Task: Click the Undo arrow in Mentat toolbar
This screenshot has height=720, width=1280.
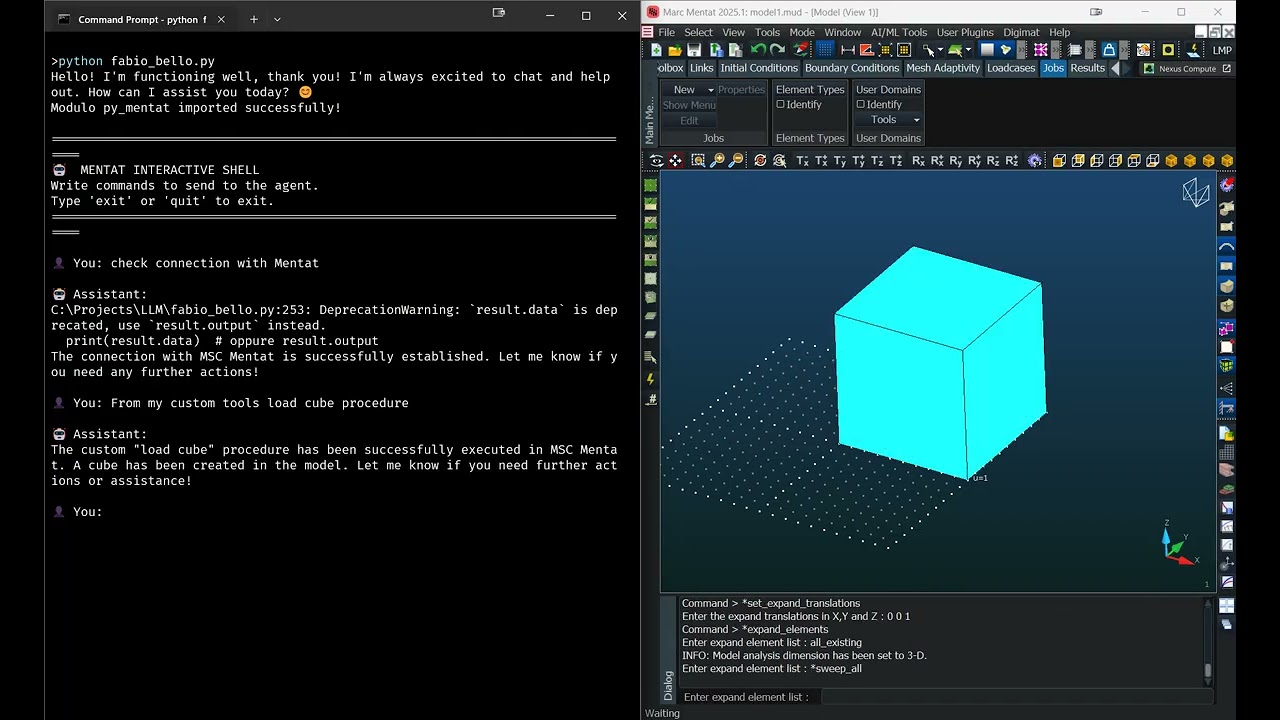Action: pyautogui.click(x=758, y=50)
